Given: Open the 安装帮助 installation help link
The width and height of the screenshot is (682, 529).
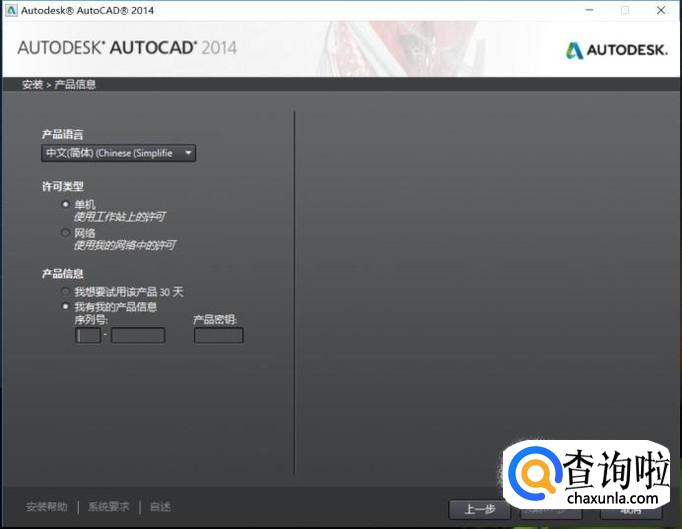Looking at the screenshot, I should pos(47,507).
